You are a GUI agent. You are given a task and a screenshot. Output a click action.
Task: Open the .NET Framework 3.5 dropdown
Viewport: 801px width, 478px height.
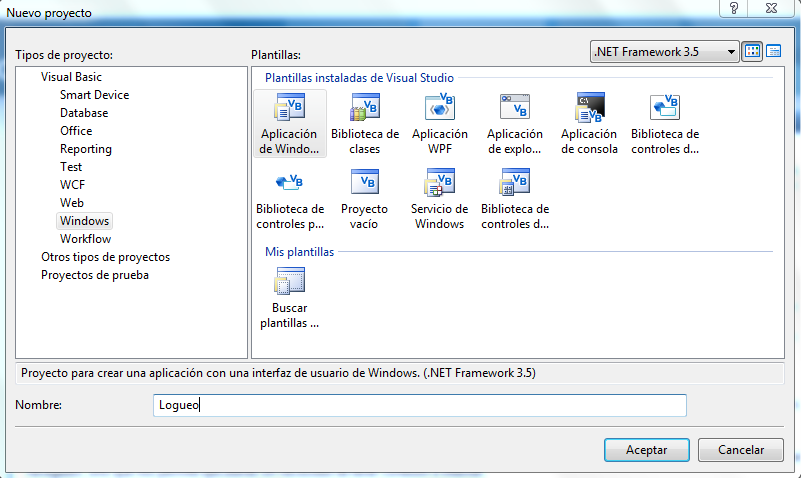[665, 52]
